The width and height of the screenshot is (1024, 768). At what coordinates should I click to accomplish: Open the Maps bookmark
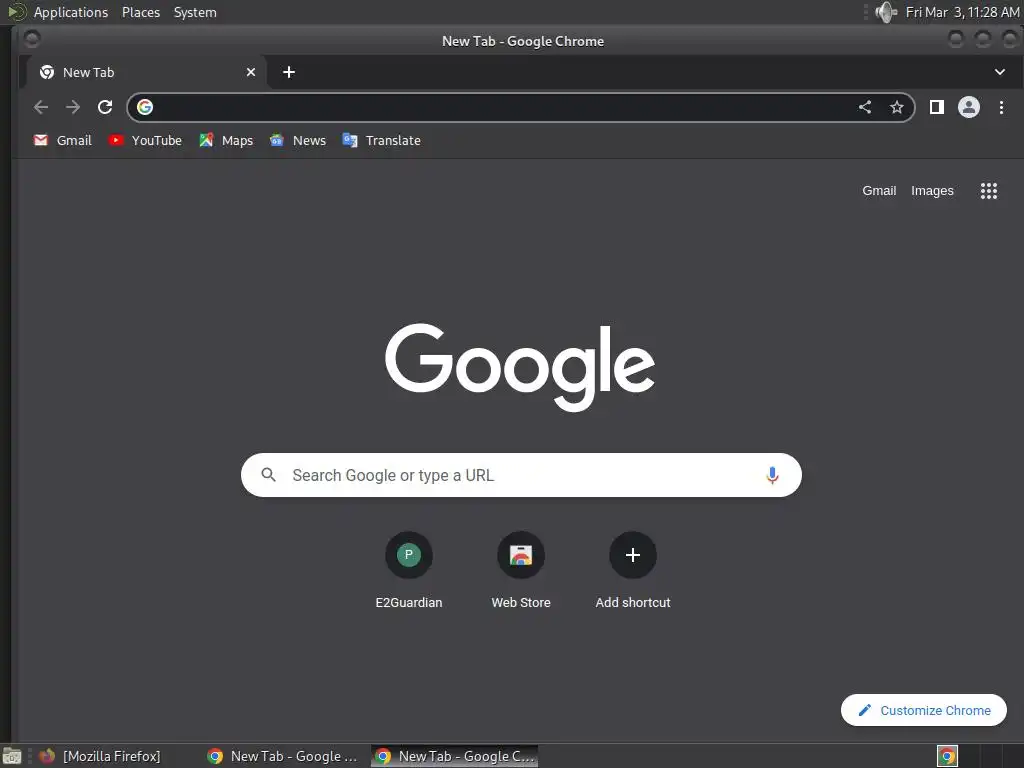226,140
